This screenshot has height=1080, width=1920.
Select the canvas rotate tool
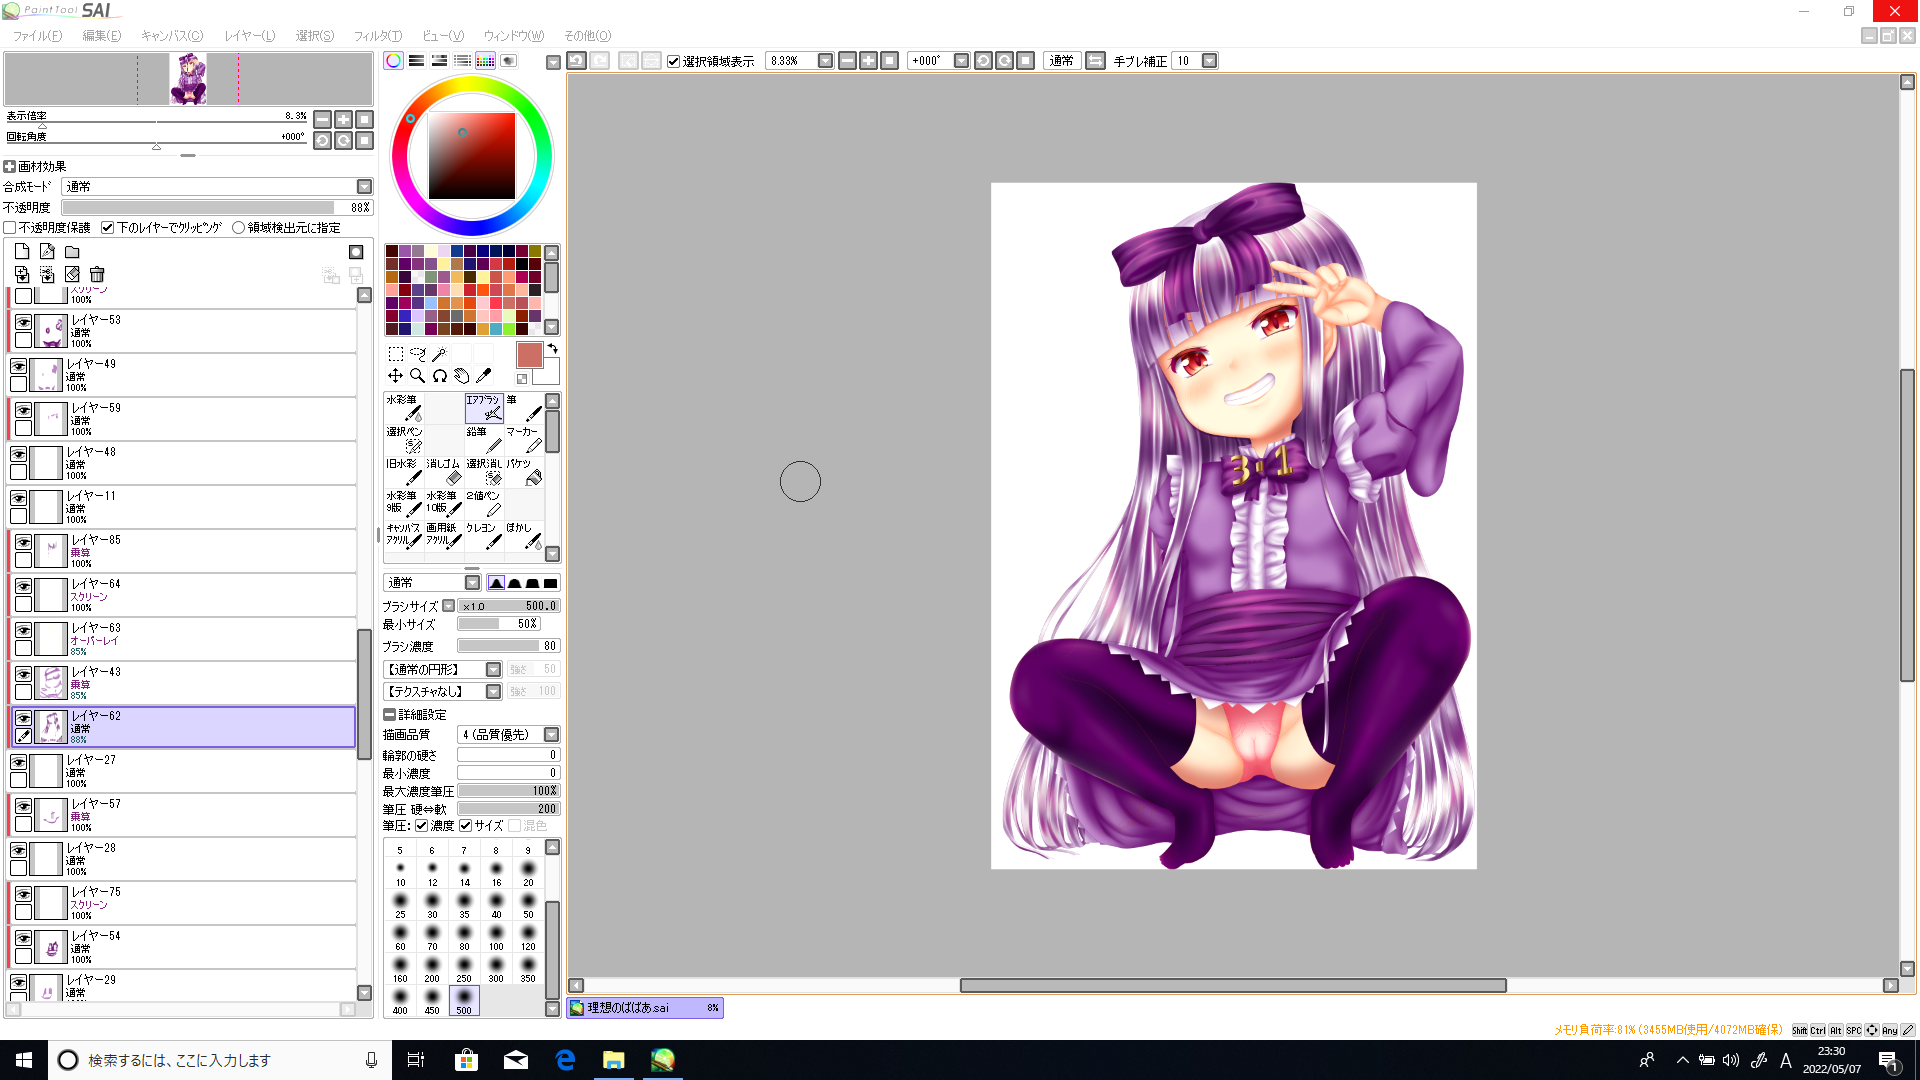click(x=439, y=376)
